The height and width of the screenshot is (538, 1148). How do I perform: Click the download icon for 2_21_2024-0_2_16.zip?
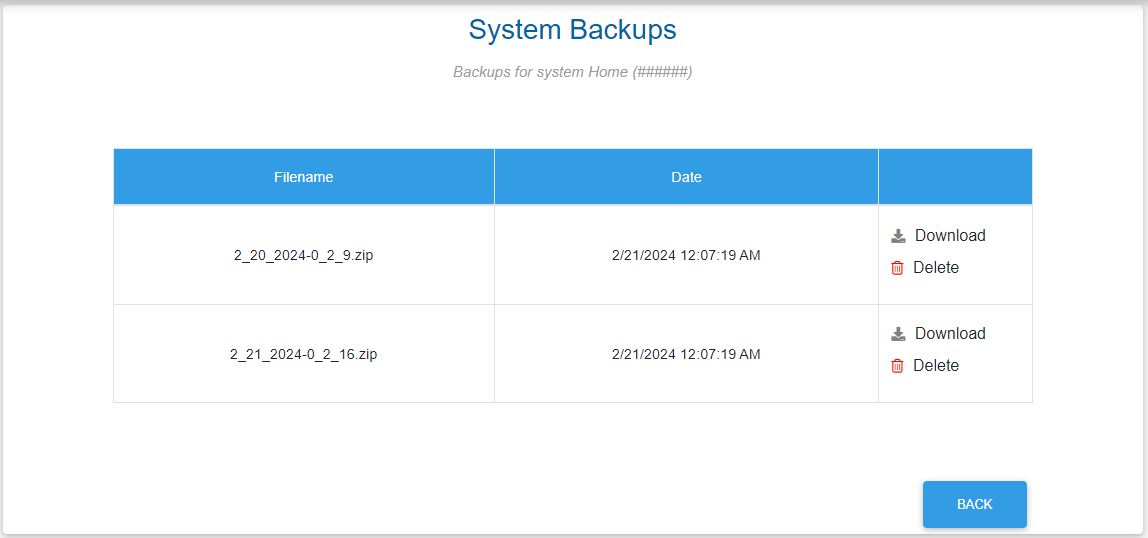pos(898,334)
